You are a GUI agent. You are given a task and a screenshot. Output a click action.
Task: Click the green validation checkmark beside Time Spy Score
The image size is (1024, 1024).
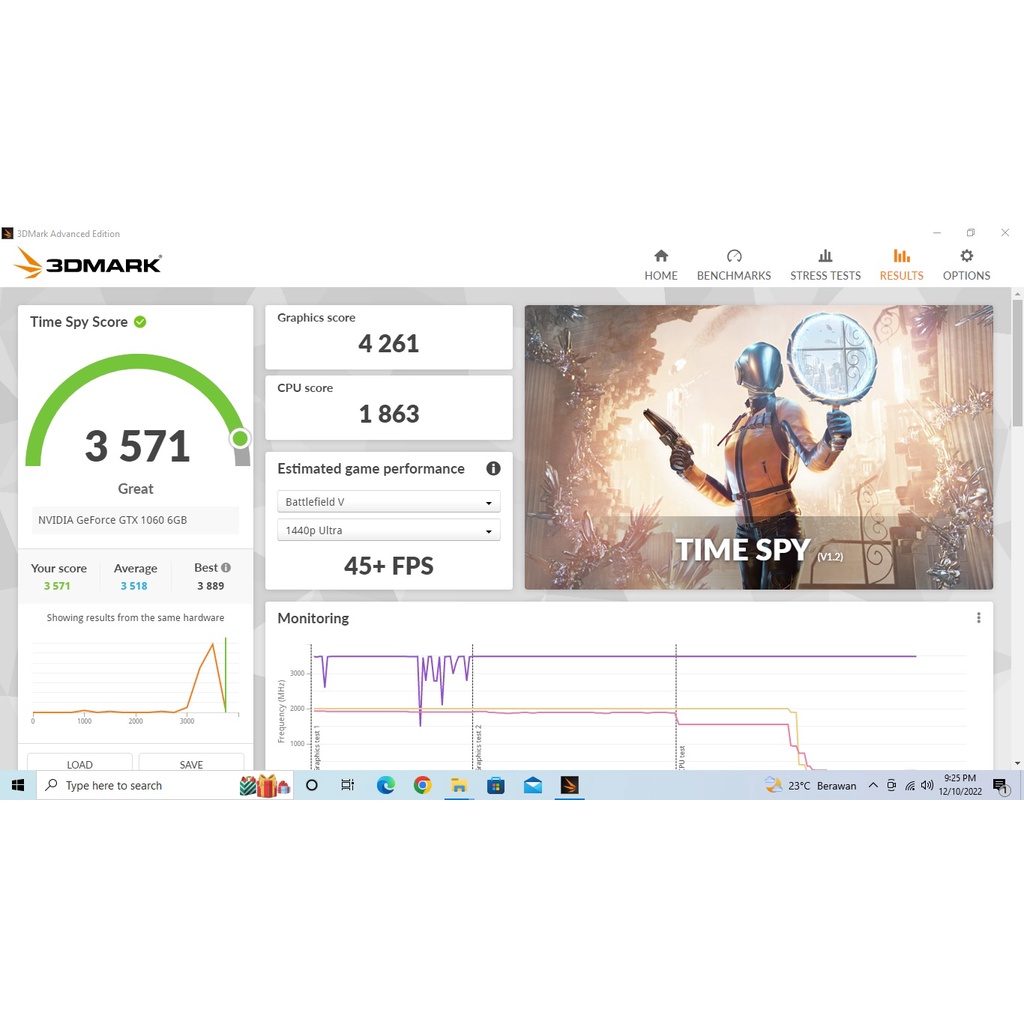click(x=140, y=322)
